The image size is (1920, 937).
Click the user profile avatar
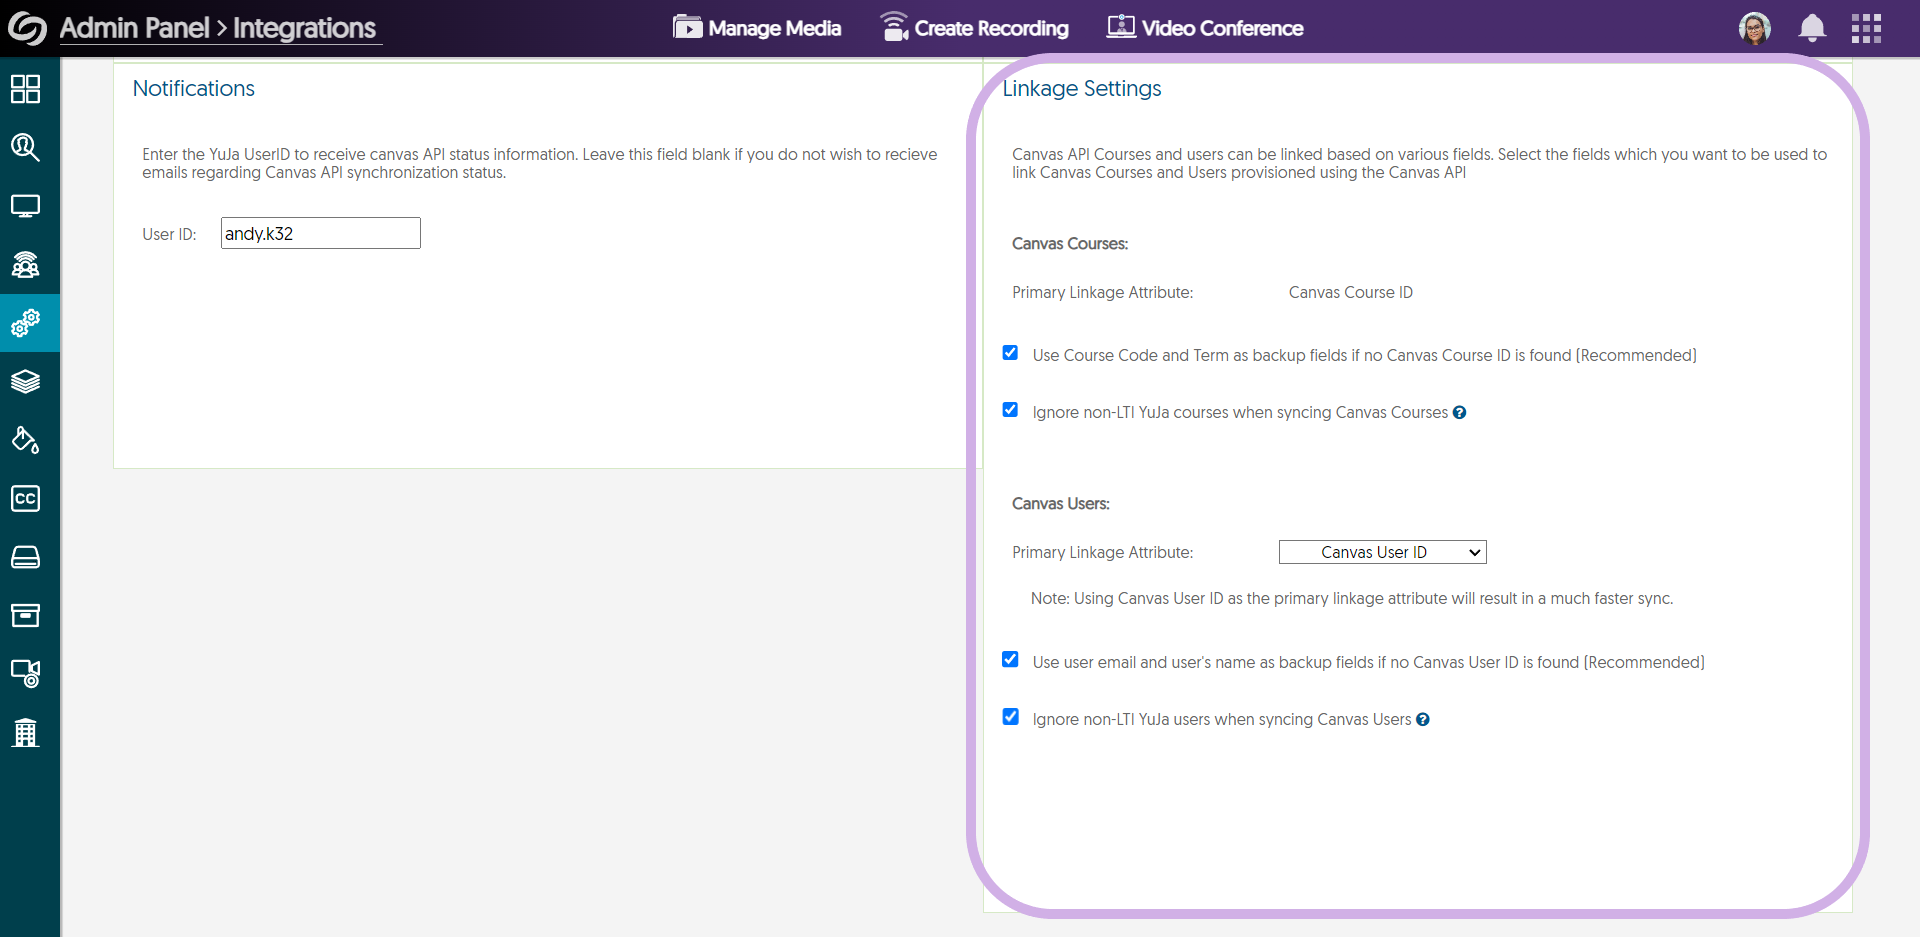tap(1755, 28)
